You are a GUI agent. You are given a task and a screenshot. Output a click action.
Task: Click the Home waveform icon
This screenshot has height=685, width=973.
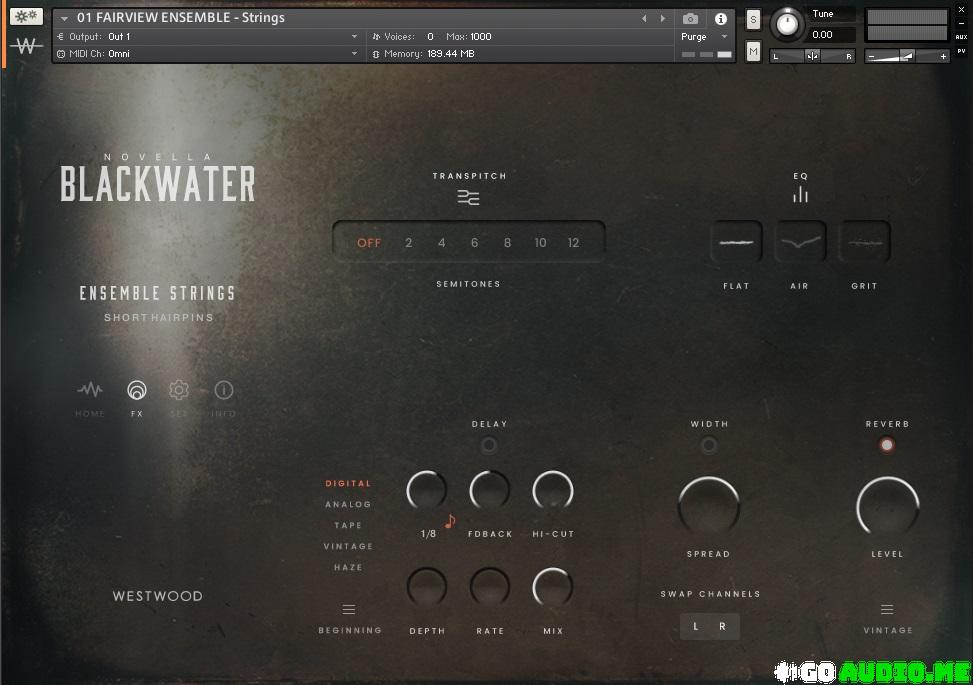[90, 390]
